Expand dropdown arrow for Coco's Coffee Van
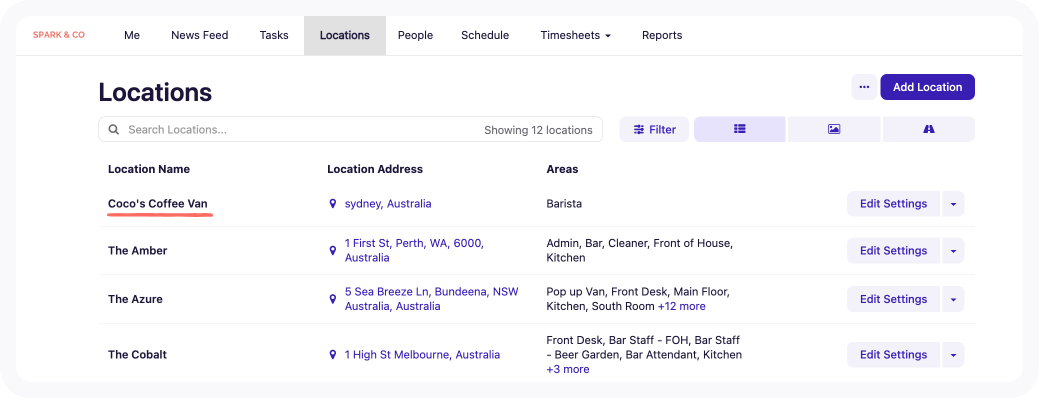Viewport: 1039px width, 398px height. (953, 204)
